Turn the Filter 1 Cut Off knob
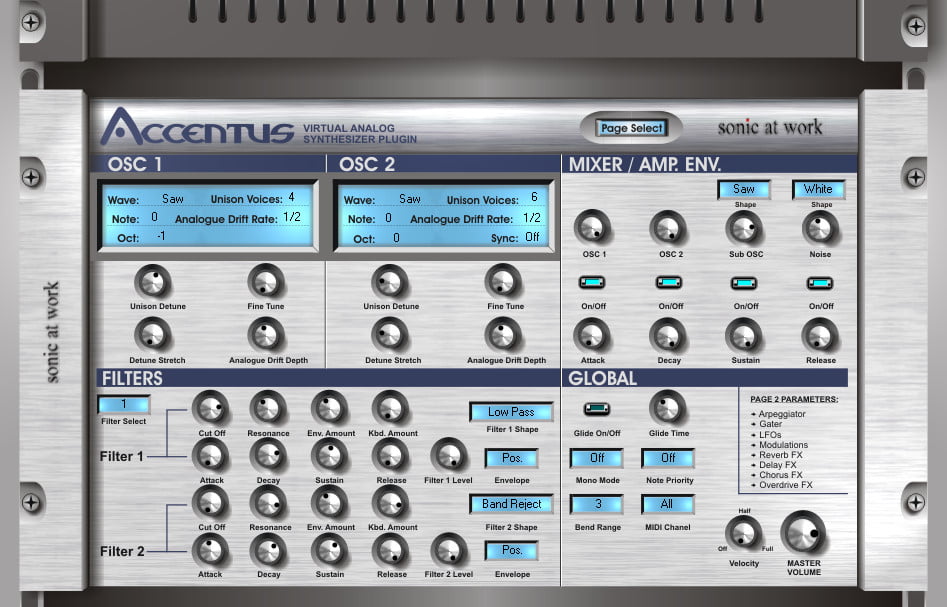The height and width of the screenshot is (607, 947). [211, 406]
